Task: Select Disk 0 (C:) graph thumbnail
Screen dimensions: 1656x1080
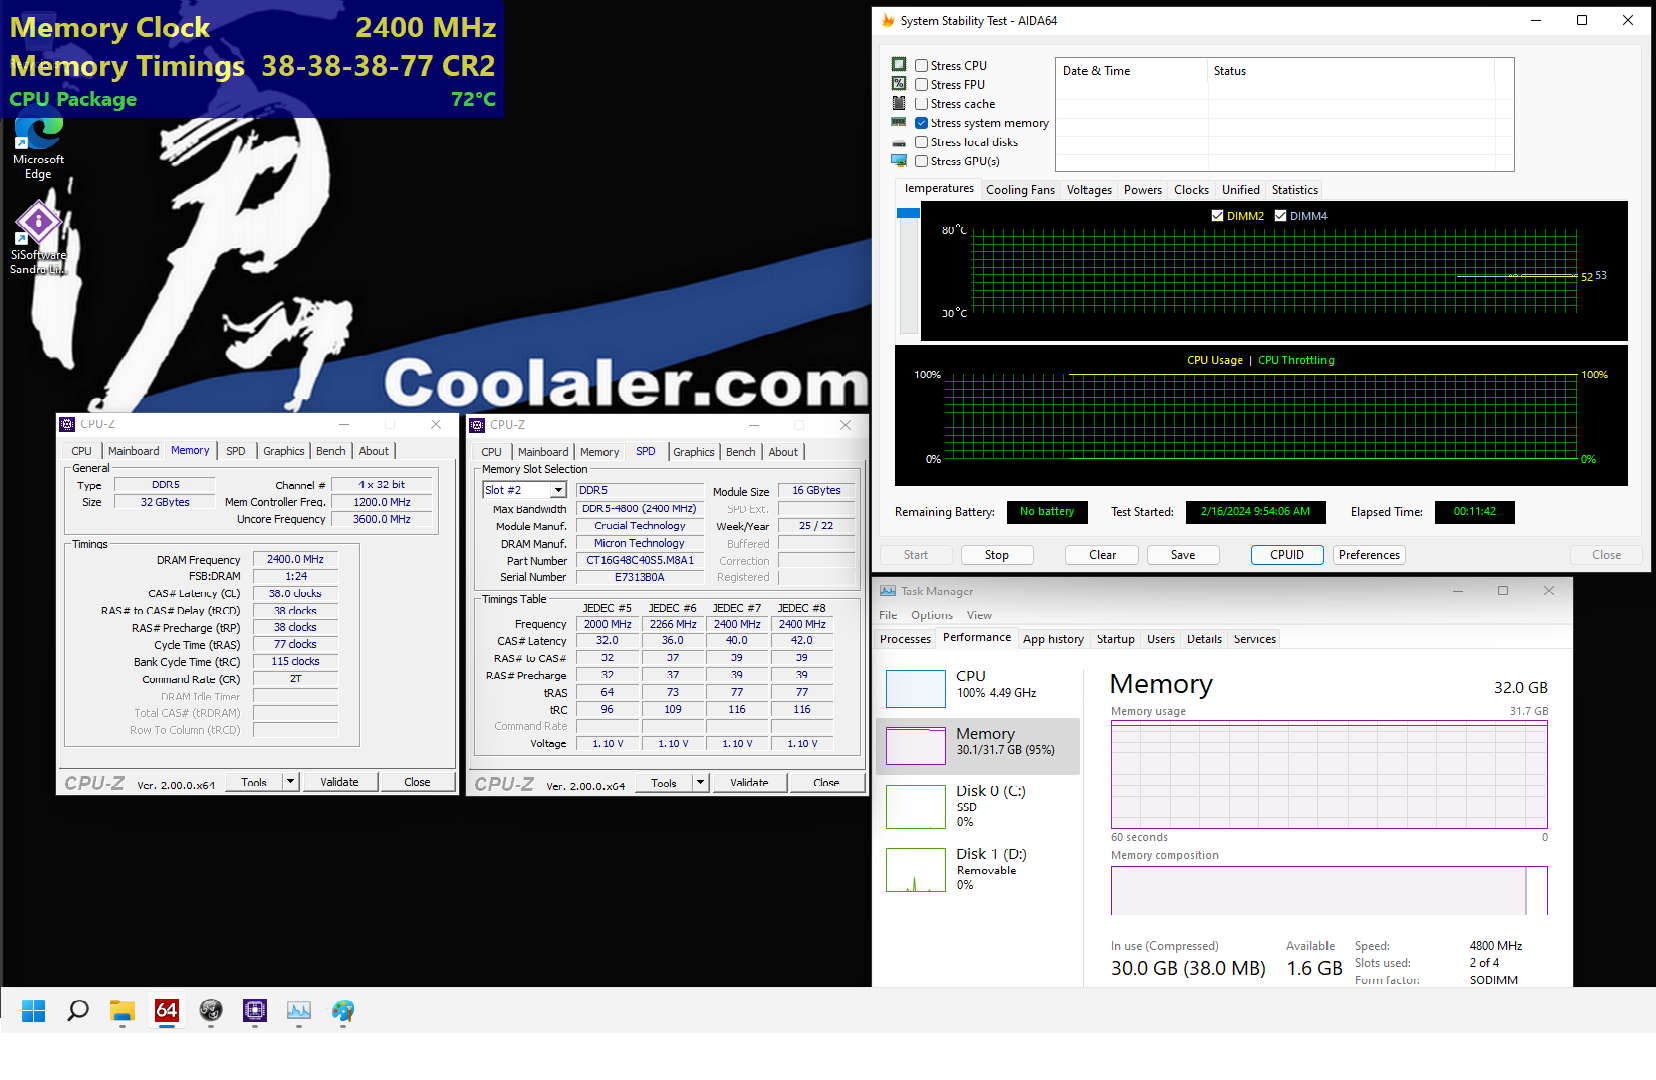Action: [x=916, y=807]
